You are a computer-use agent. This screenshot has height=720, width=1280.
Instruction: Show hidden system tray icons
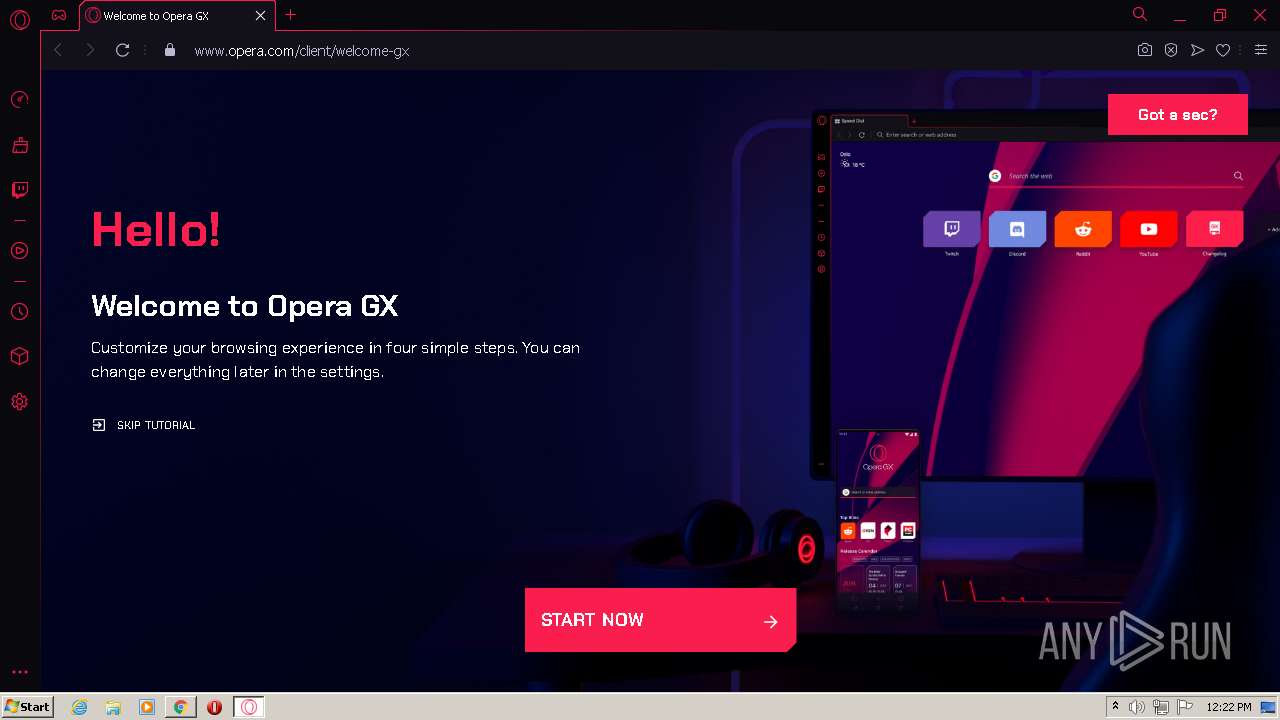coord(1115,707)
